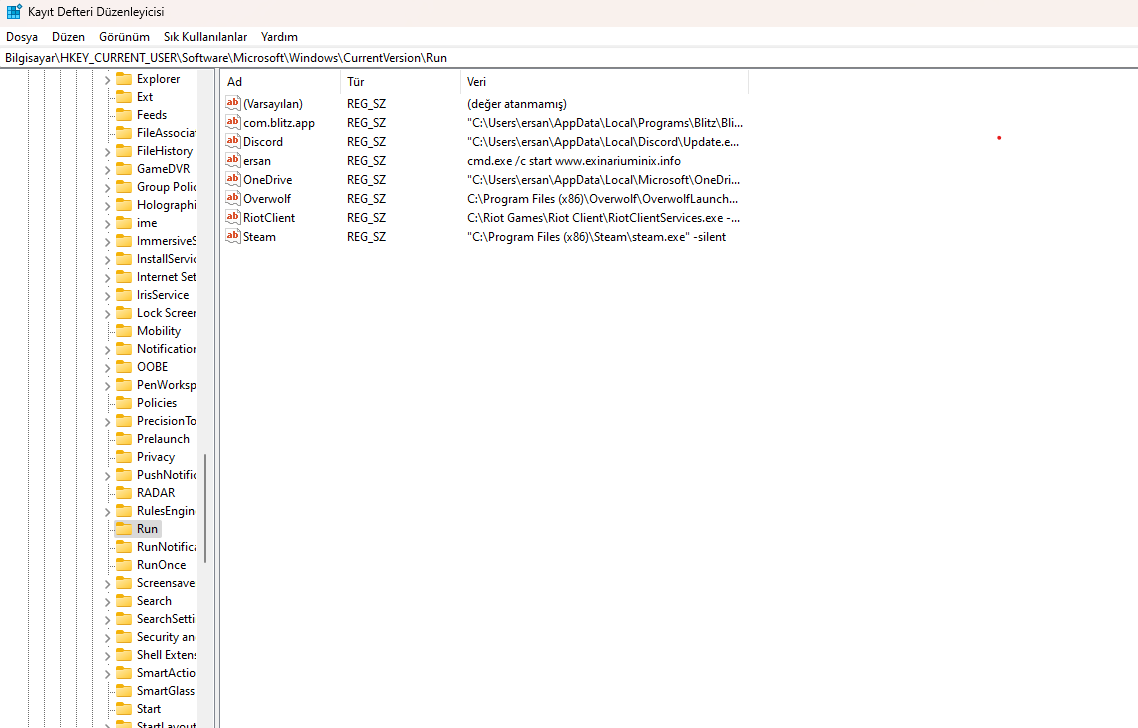Expand the OOBE key chevron
The width and height of the screenshot is (1138, 728).
[107, 367]
